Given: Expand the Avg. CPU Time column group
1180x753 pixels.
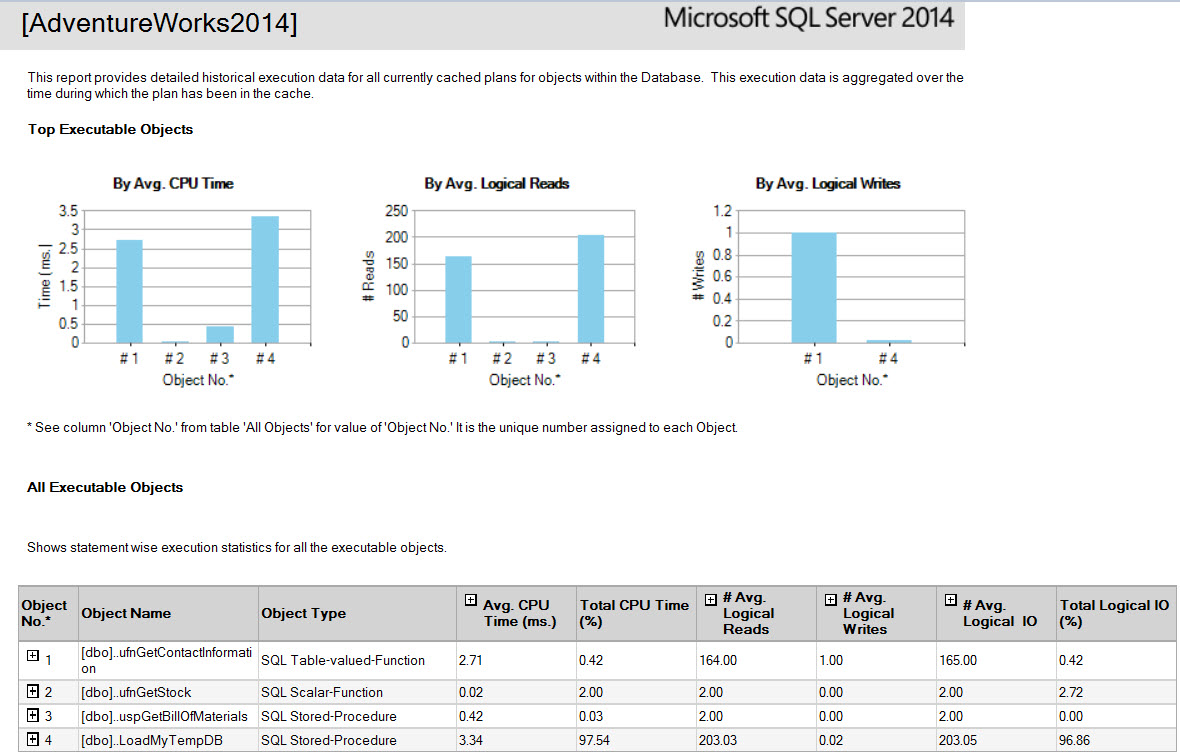Looking at the screenshot, I should [470, 600].
